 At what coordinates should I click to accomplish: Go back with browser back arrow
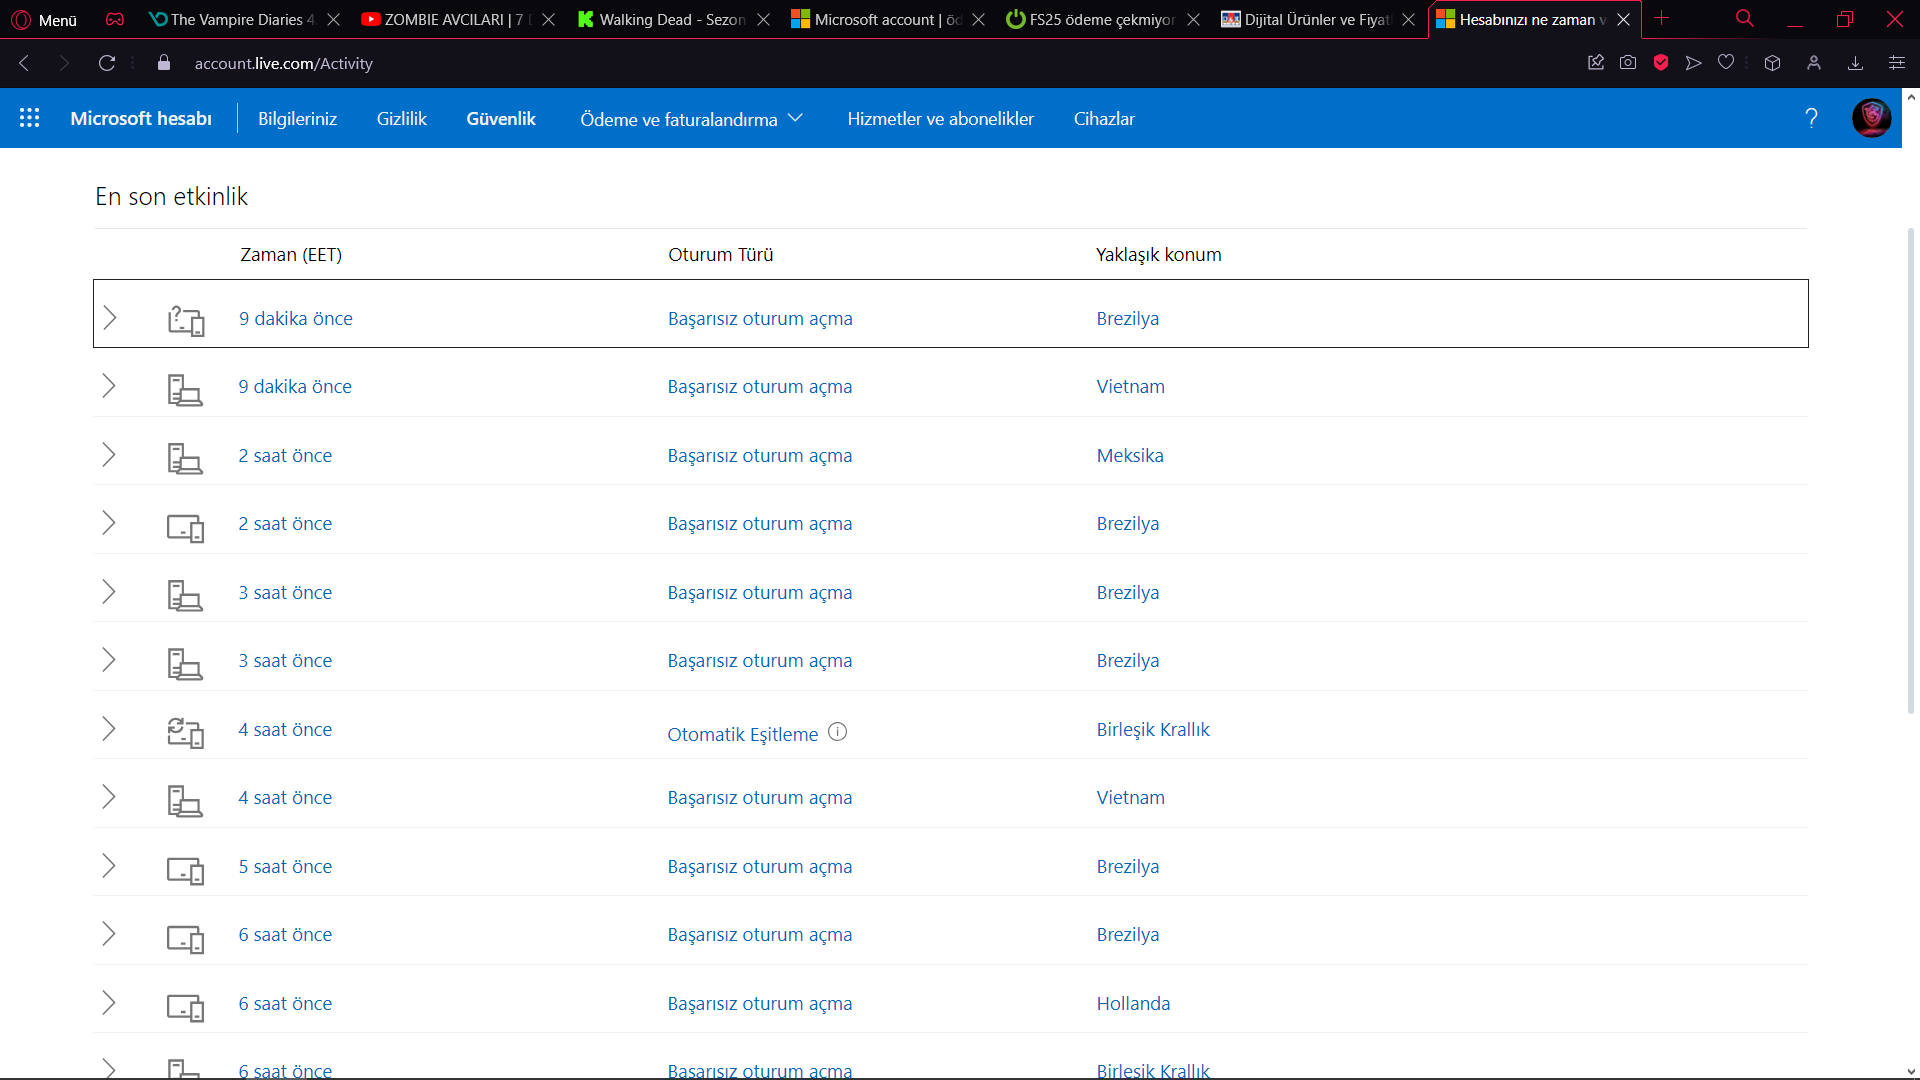tap(24, 63)
